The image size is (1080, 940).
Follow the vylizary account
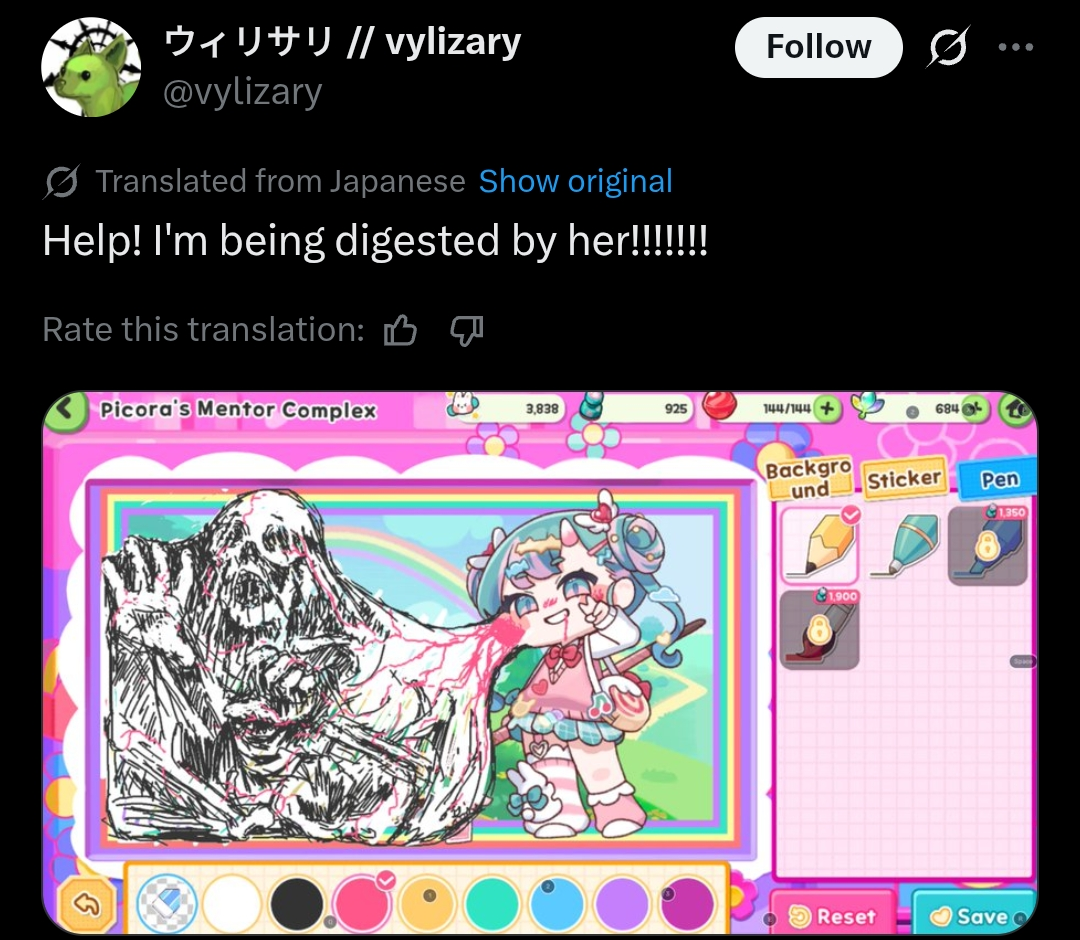pyautogui.click(x=818, y=47)
